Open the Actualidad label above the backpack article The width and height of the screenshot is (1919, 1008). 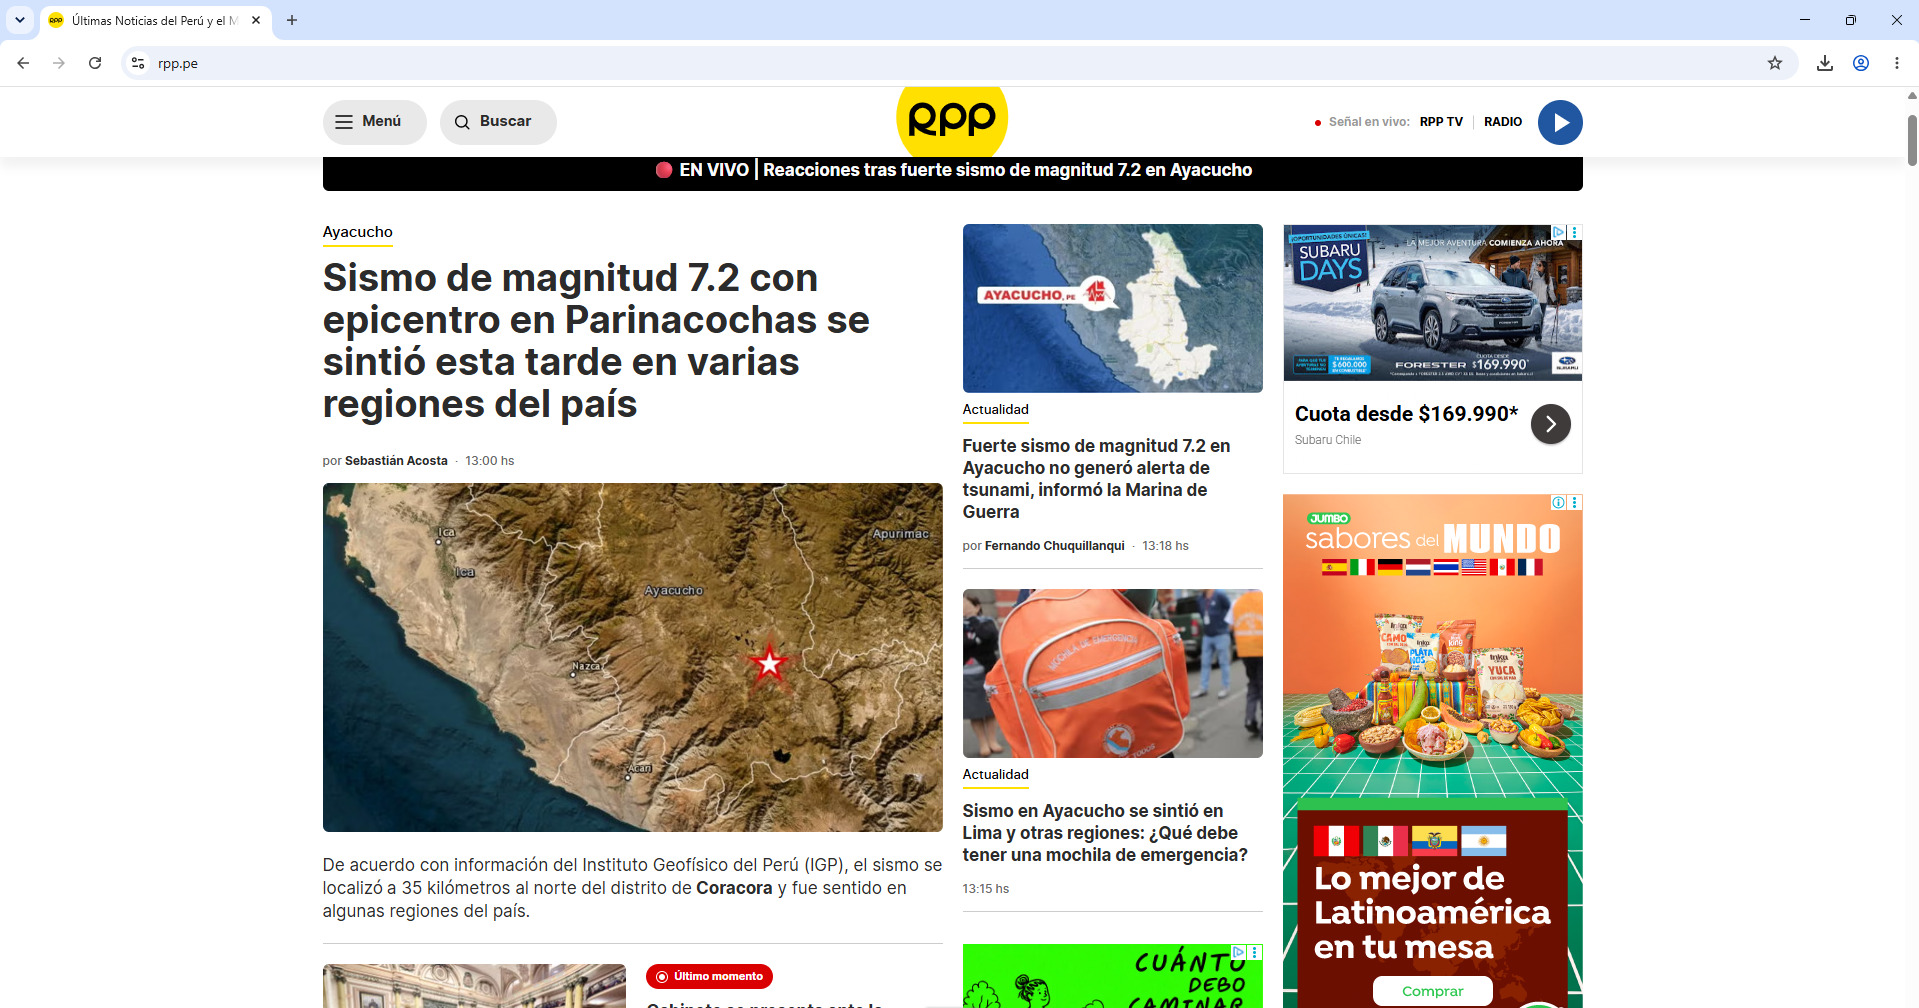[996, 775]
